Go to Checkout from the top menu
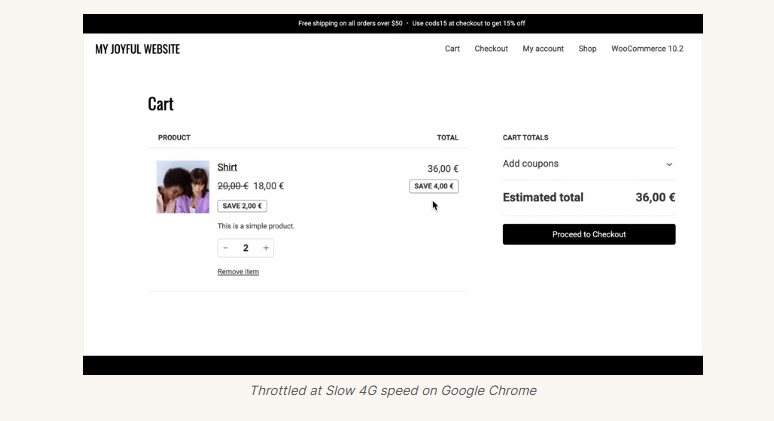 tap(491, 49)
